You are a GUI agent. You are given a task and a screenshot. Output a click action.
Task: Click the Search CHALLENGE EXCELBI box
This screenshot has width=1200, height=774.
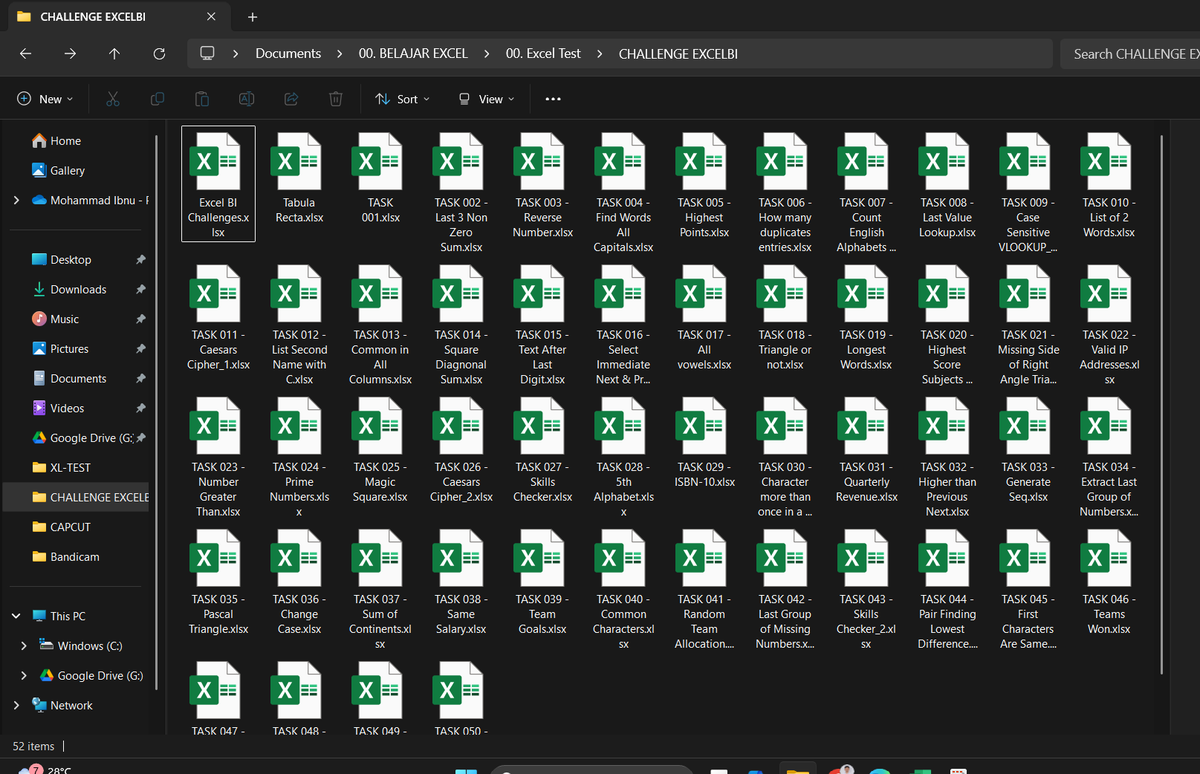(x=1130, y=54)
